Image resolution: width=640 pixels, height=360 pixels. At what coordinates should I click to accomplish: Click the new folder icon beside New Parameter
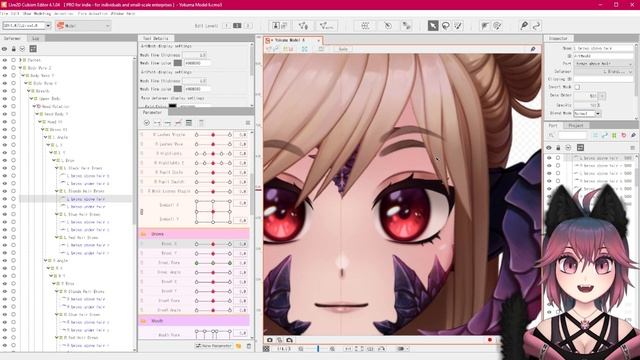[239, 346]
